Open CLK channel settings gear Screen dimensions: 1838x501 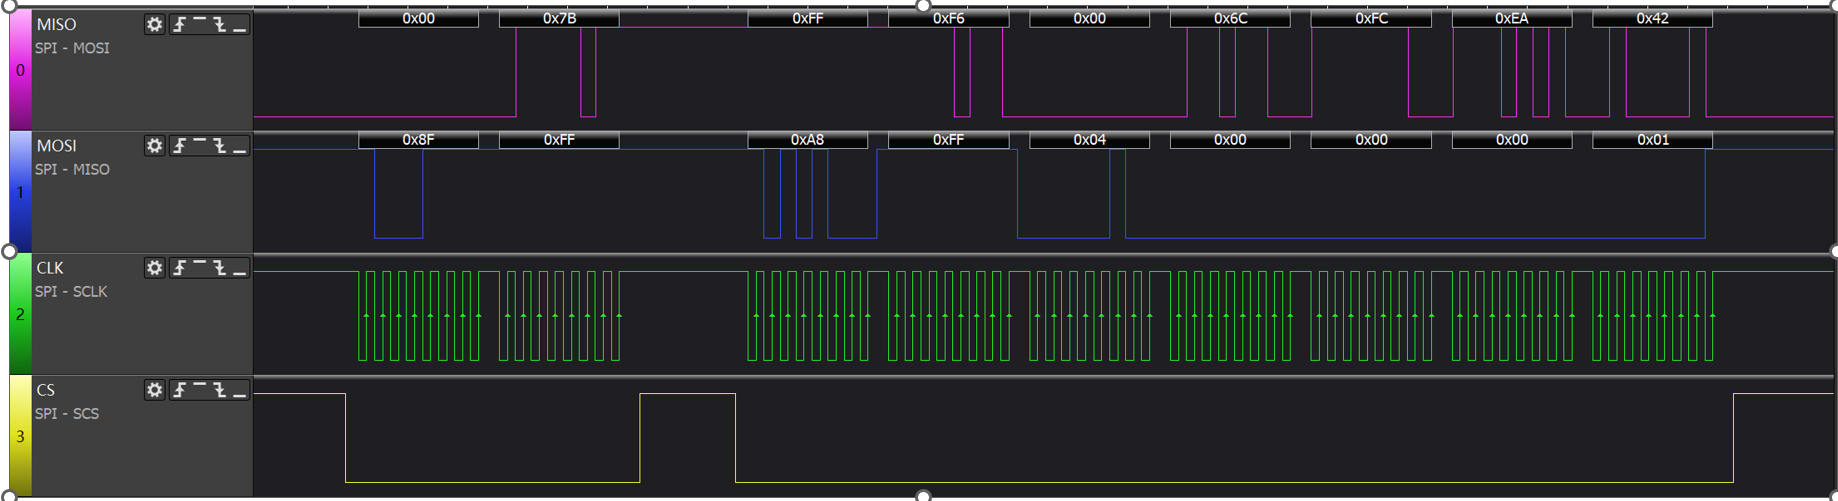[154, 268]
